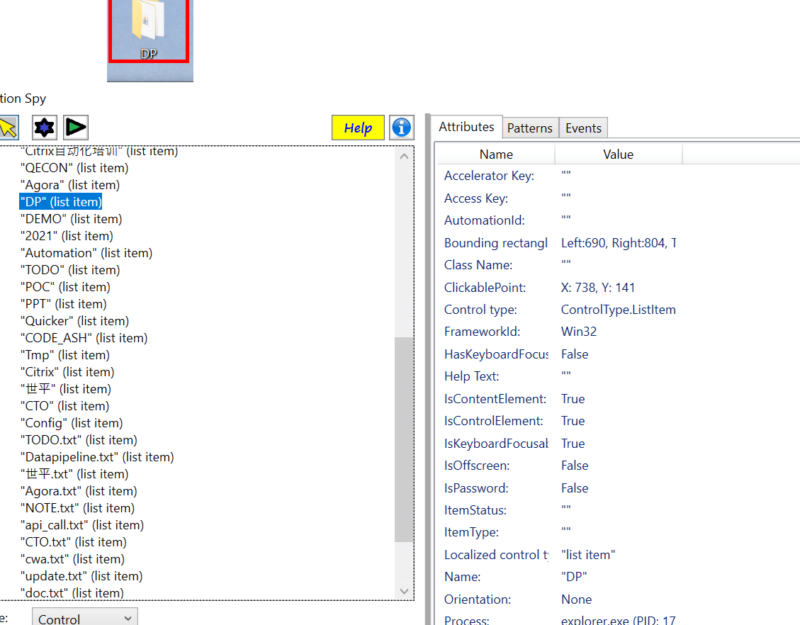Click the Value column header

[618, 154]
